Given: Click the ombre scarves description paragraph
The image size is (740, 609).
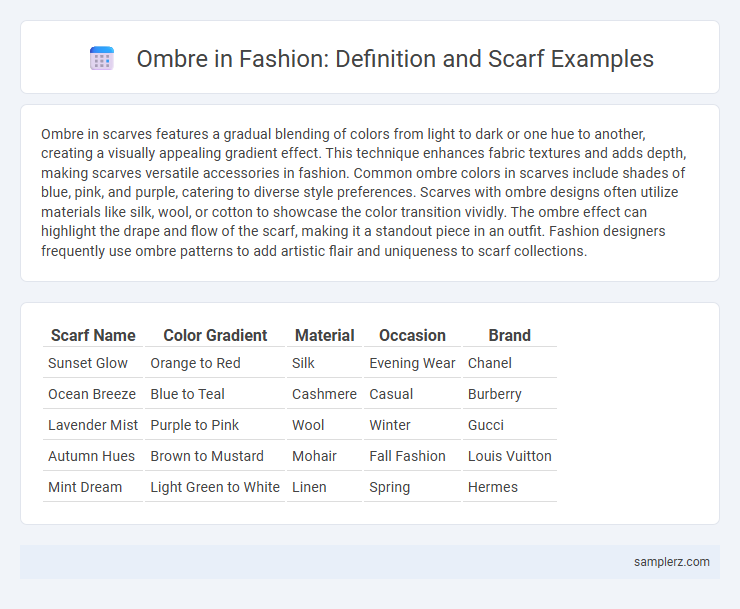Looking at the screenshot, I should pyautogui.click(x=363, y=192).
